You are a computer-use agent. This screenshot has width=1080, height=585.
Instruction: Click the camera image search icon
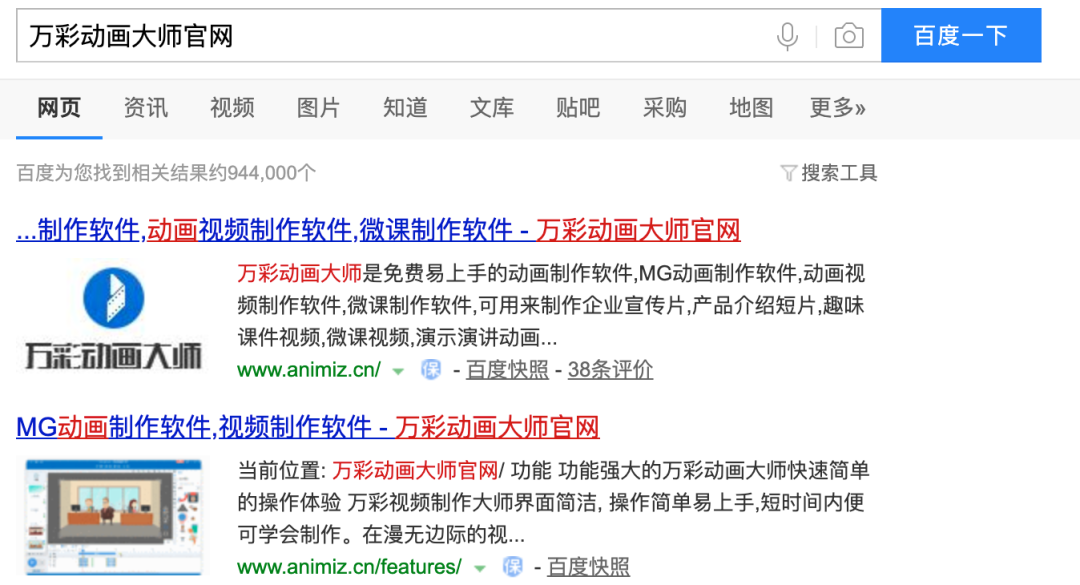click(849, 36)
